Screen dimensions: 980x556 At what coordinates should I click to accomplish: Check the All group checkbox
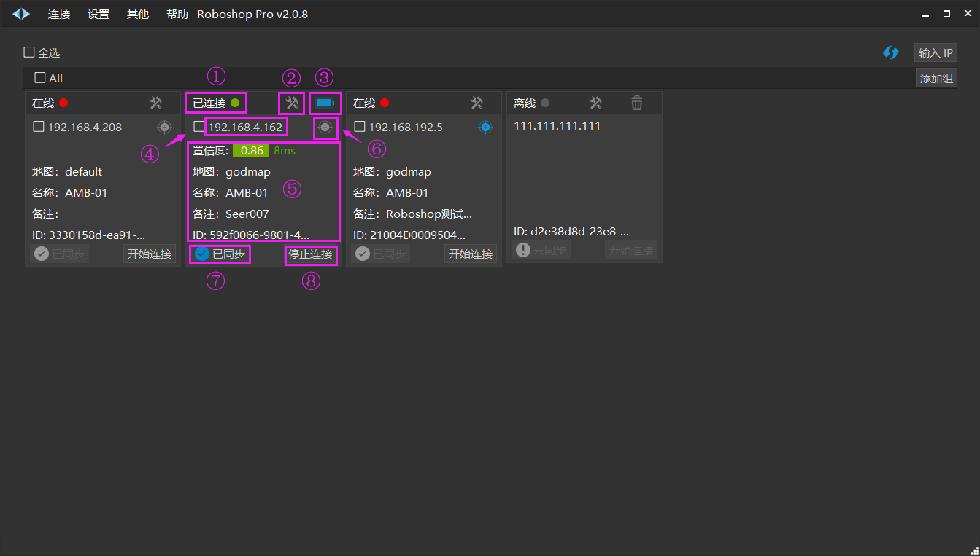[x=40, y=78]
